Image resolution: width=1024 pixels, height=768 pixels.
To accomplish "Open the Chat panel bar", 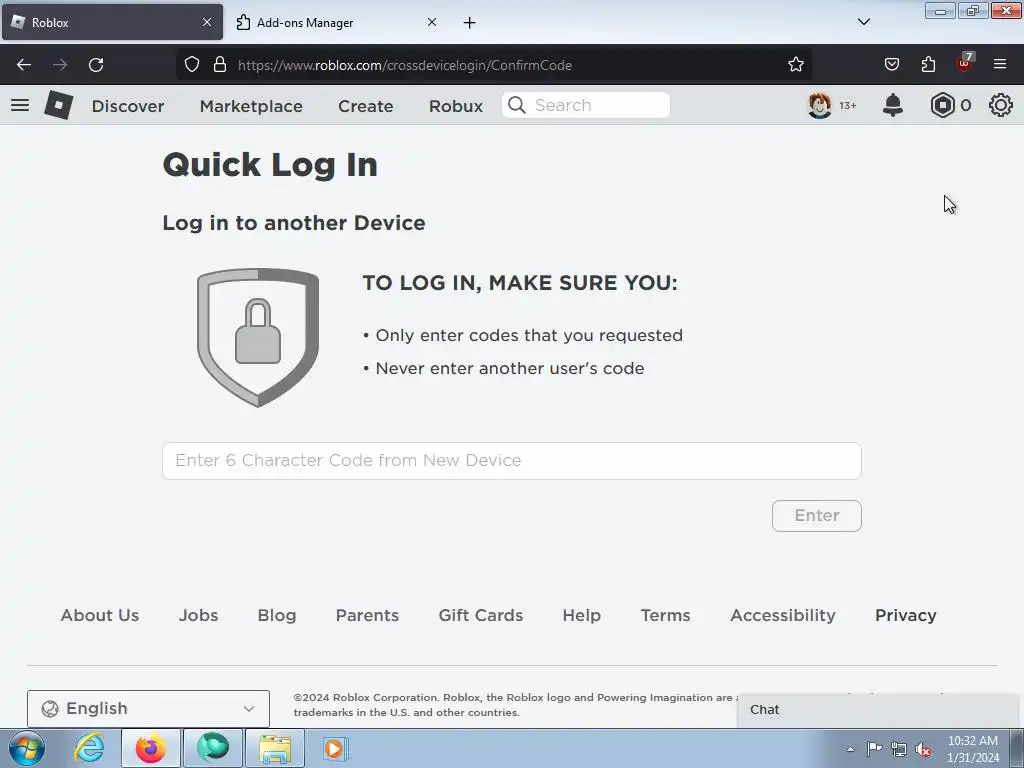I will tap(880, 710).
